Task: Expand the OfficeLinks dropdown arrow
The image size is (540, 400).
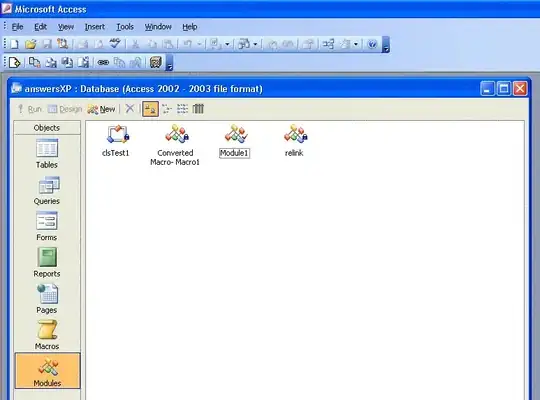Action: tap(227, 44)
